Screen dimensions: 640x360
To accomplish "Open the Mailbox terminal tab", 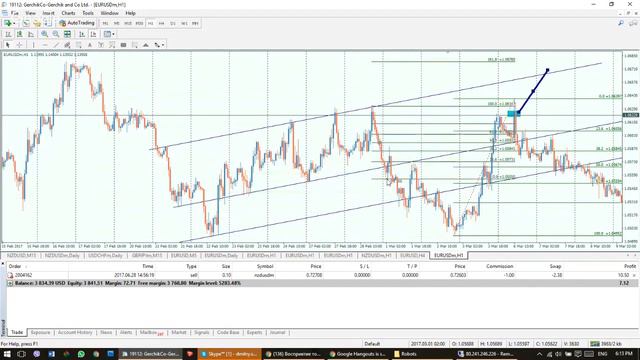I will (x=151, y=333).
